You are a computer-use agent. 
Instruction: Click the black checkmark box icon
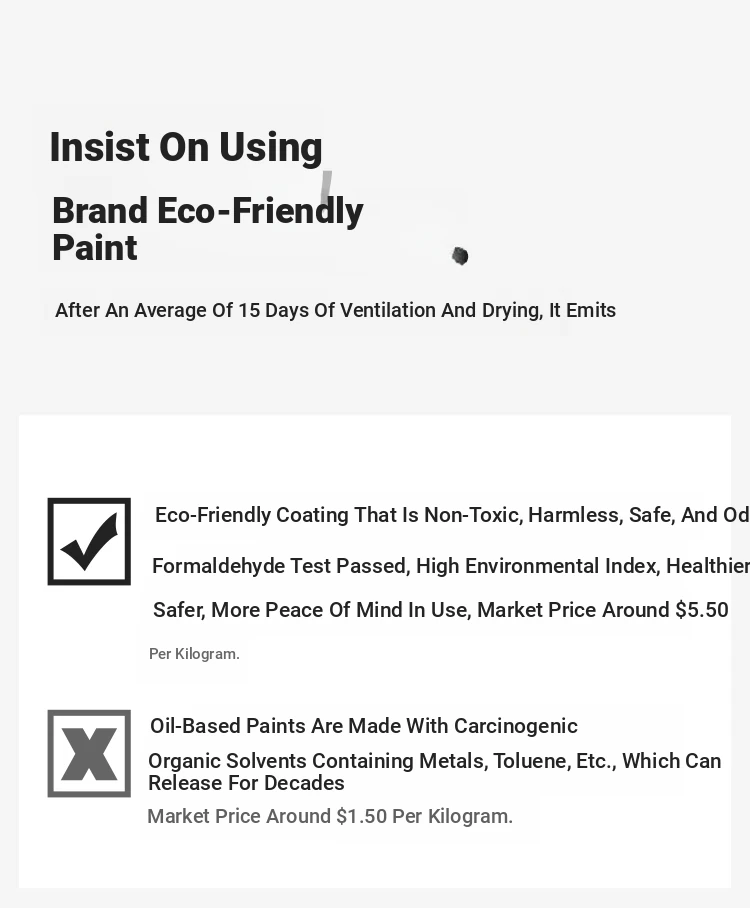(x=89, y=541)
